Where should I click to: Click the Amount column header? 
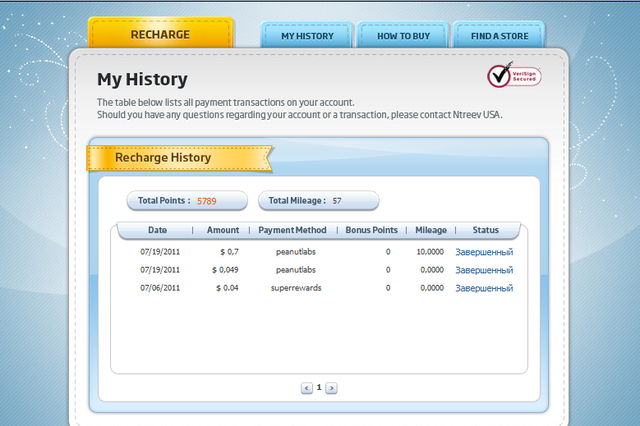[x=223, y=230]
